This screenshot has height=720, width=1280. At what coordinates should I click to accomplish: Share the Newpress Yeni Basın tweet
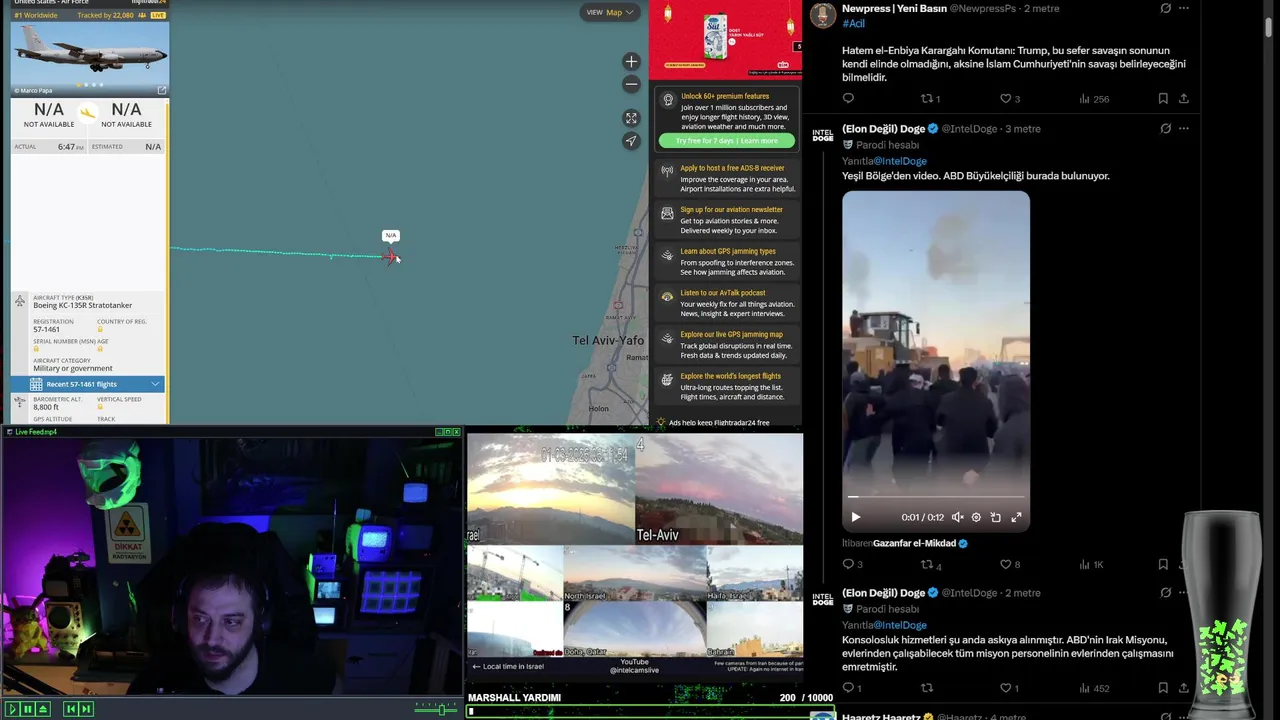pyautogui.click(x=1184, y=98)
